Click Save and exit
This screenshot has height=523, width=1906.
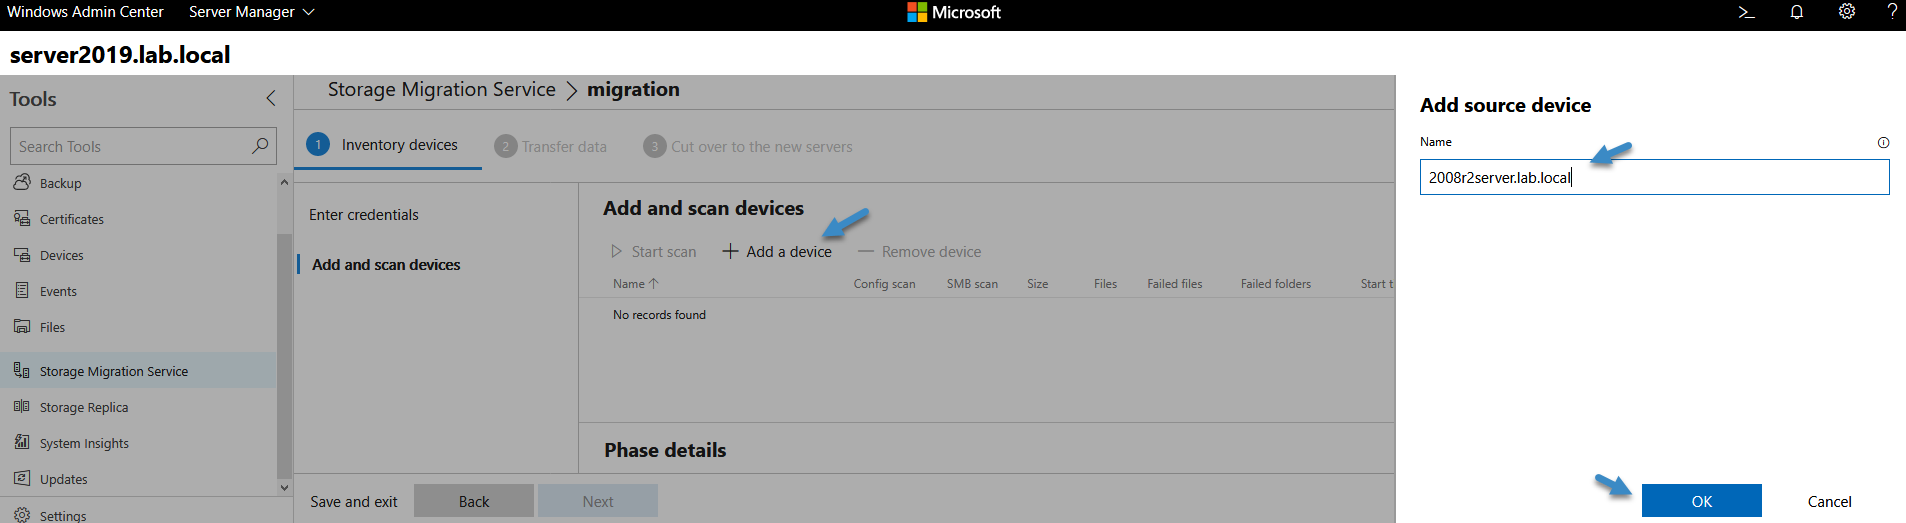(353, 502)
